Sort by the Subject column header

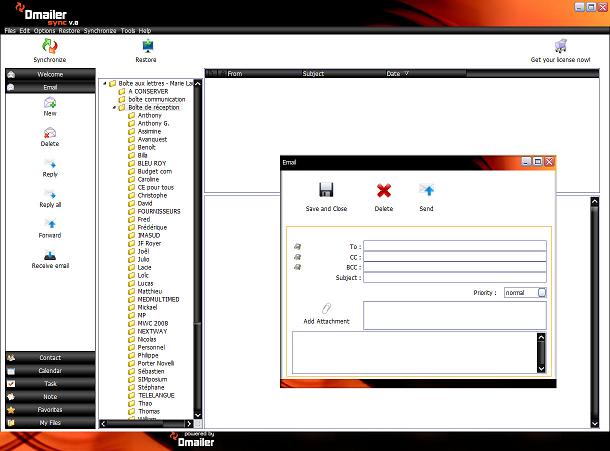pos(313,74)
